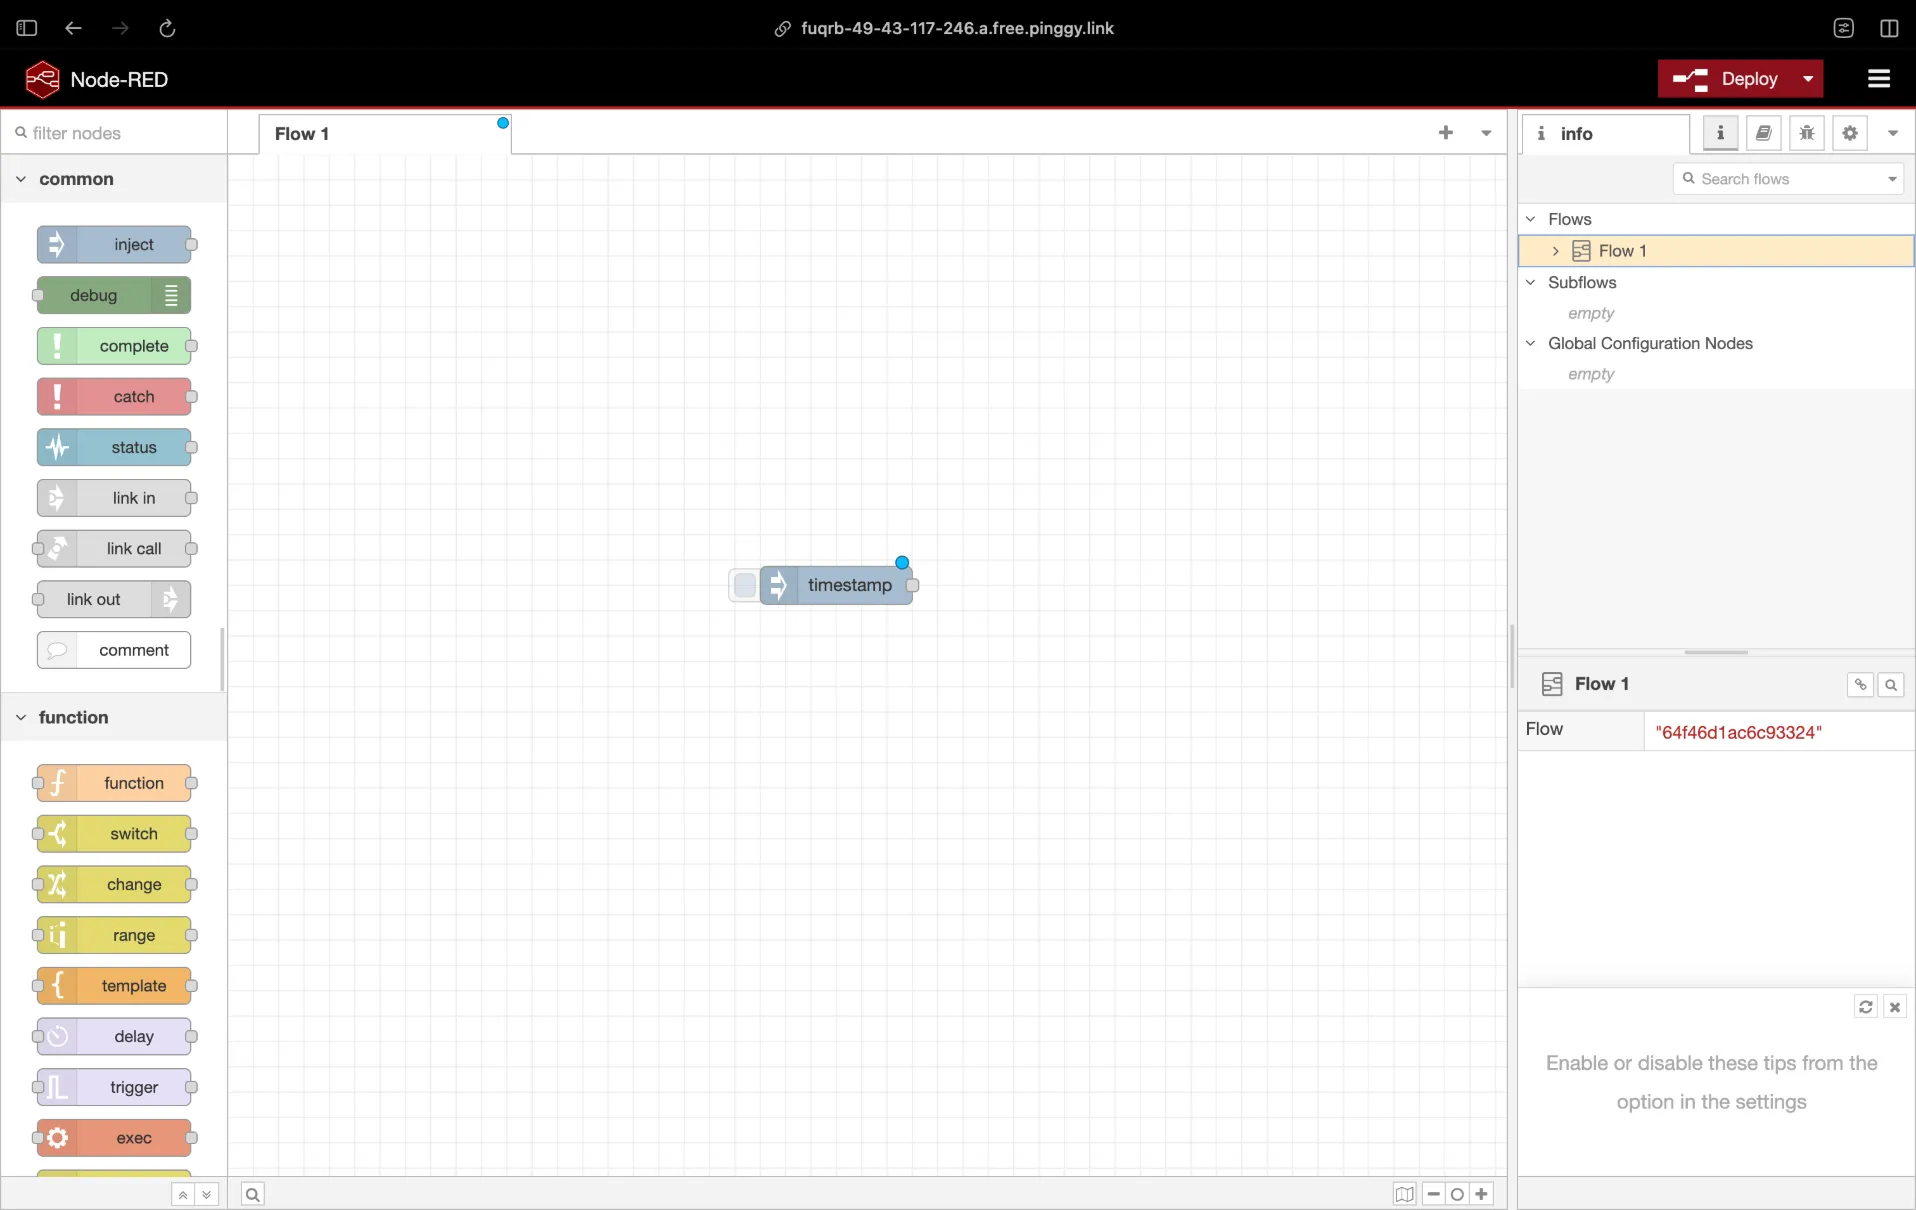Select the switch node under function

pyautogui.click(x=114, y=834)
